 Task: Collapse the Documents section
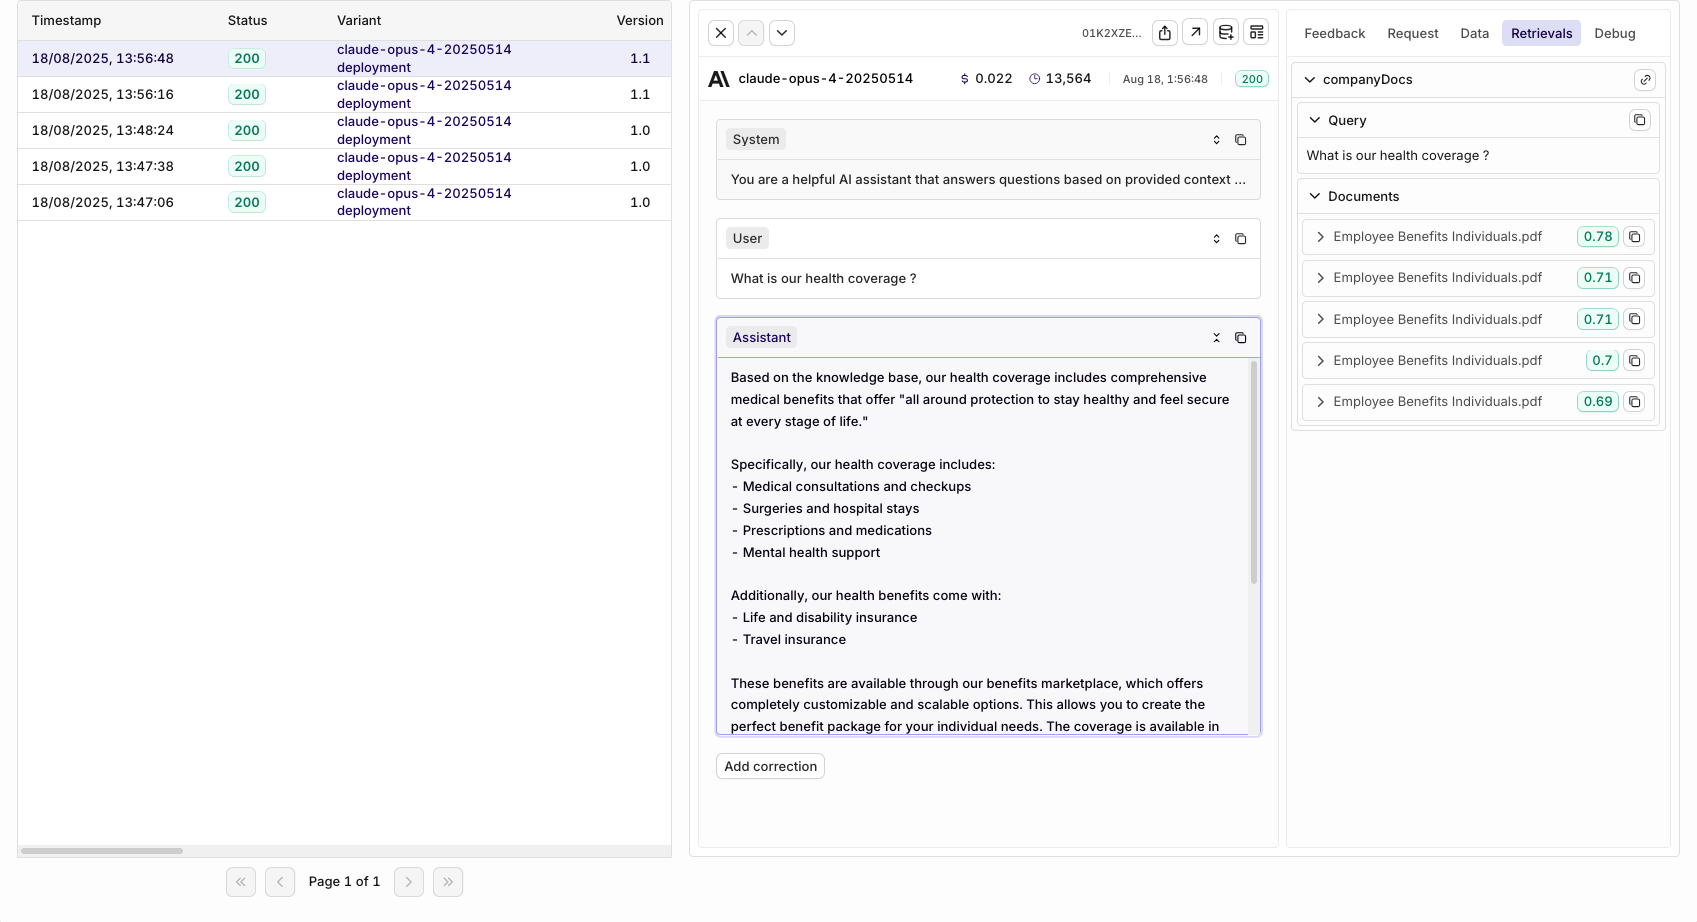[1315, 196]
